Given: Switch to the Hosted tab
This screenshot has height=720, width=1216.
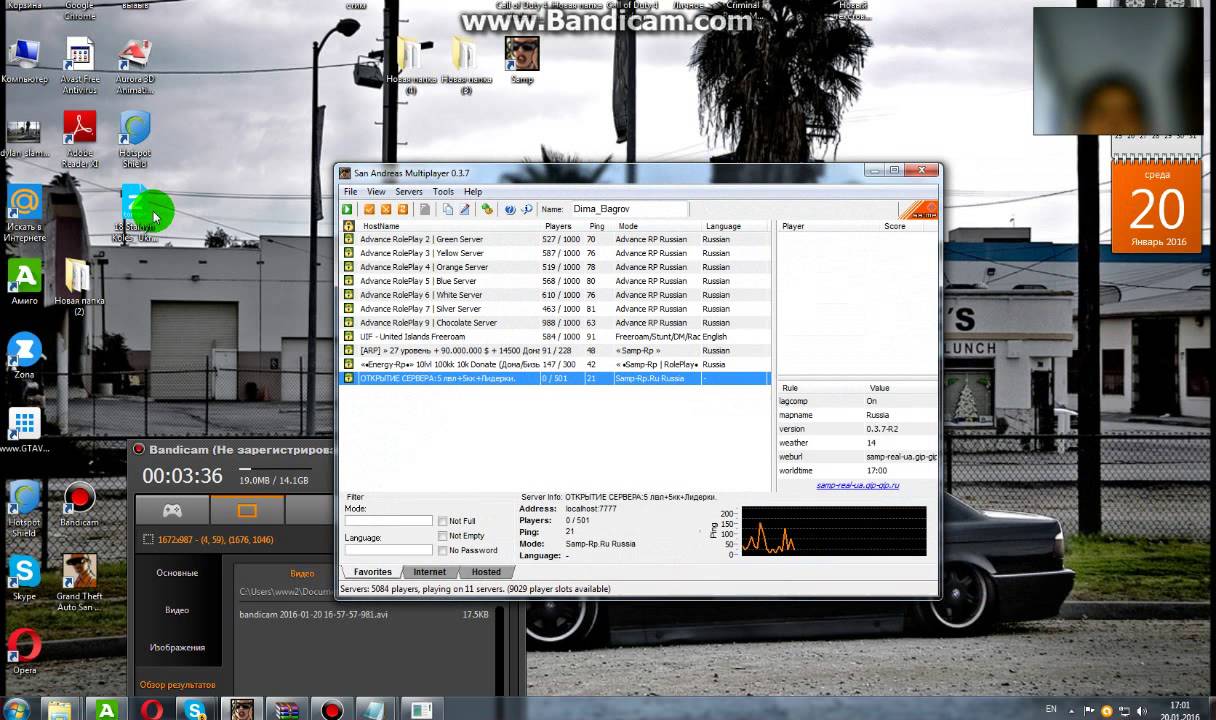Looking at the screenshot, I should [x=486, y=572].
